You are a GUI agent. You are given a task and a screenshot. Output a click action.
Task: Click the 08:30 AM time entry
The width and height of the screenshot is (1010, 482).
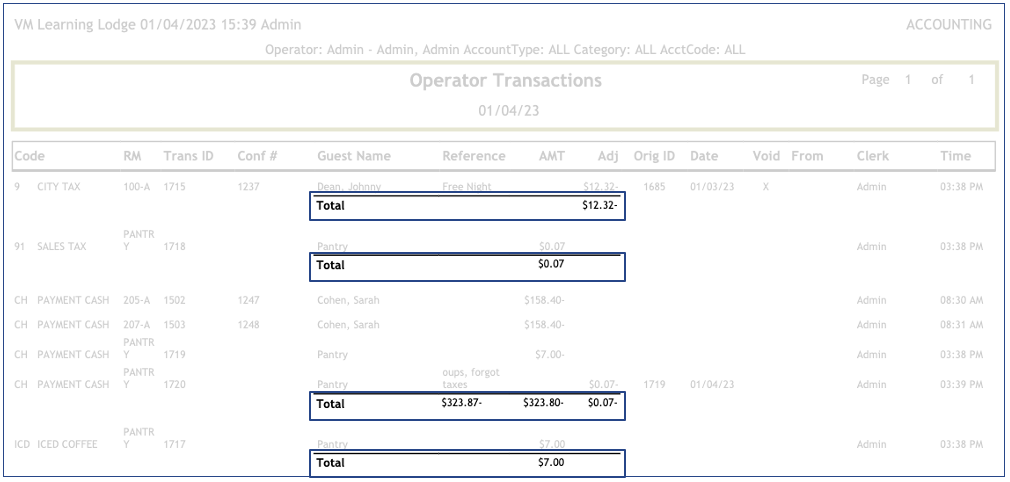[961, 300]
